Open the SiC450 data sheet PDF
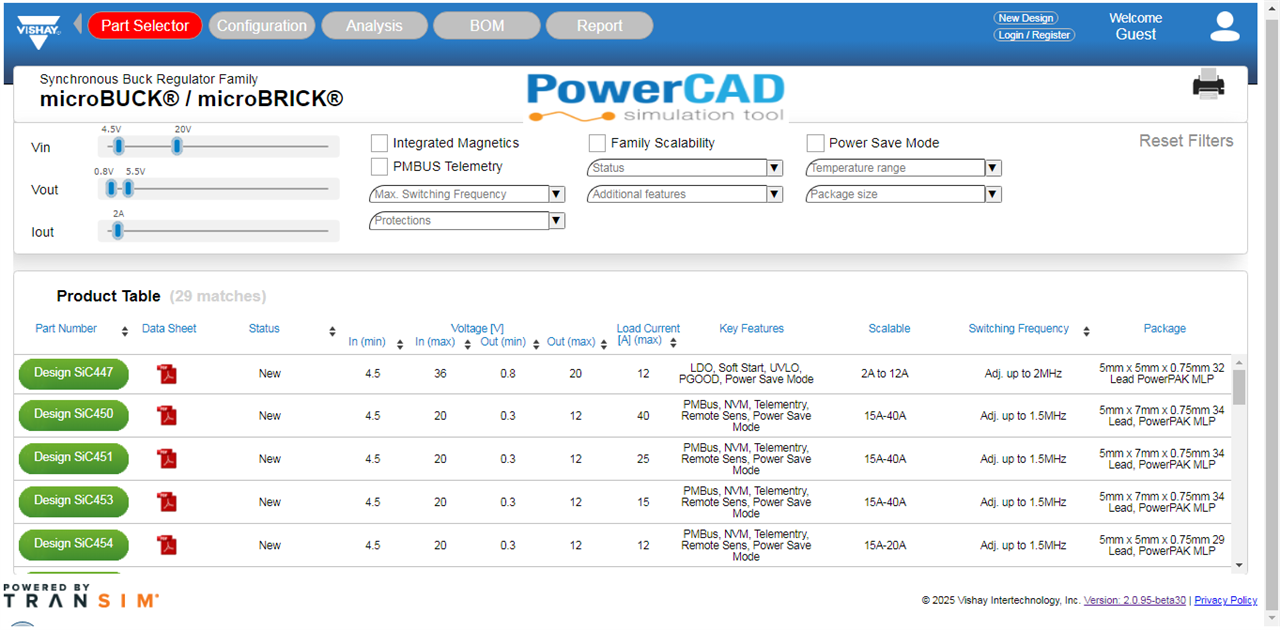 point(167,414)
